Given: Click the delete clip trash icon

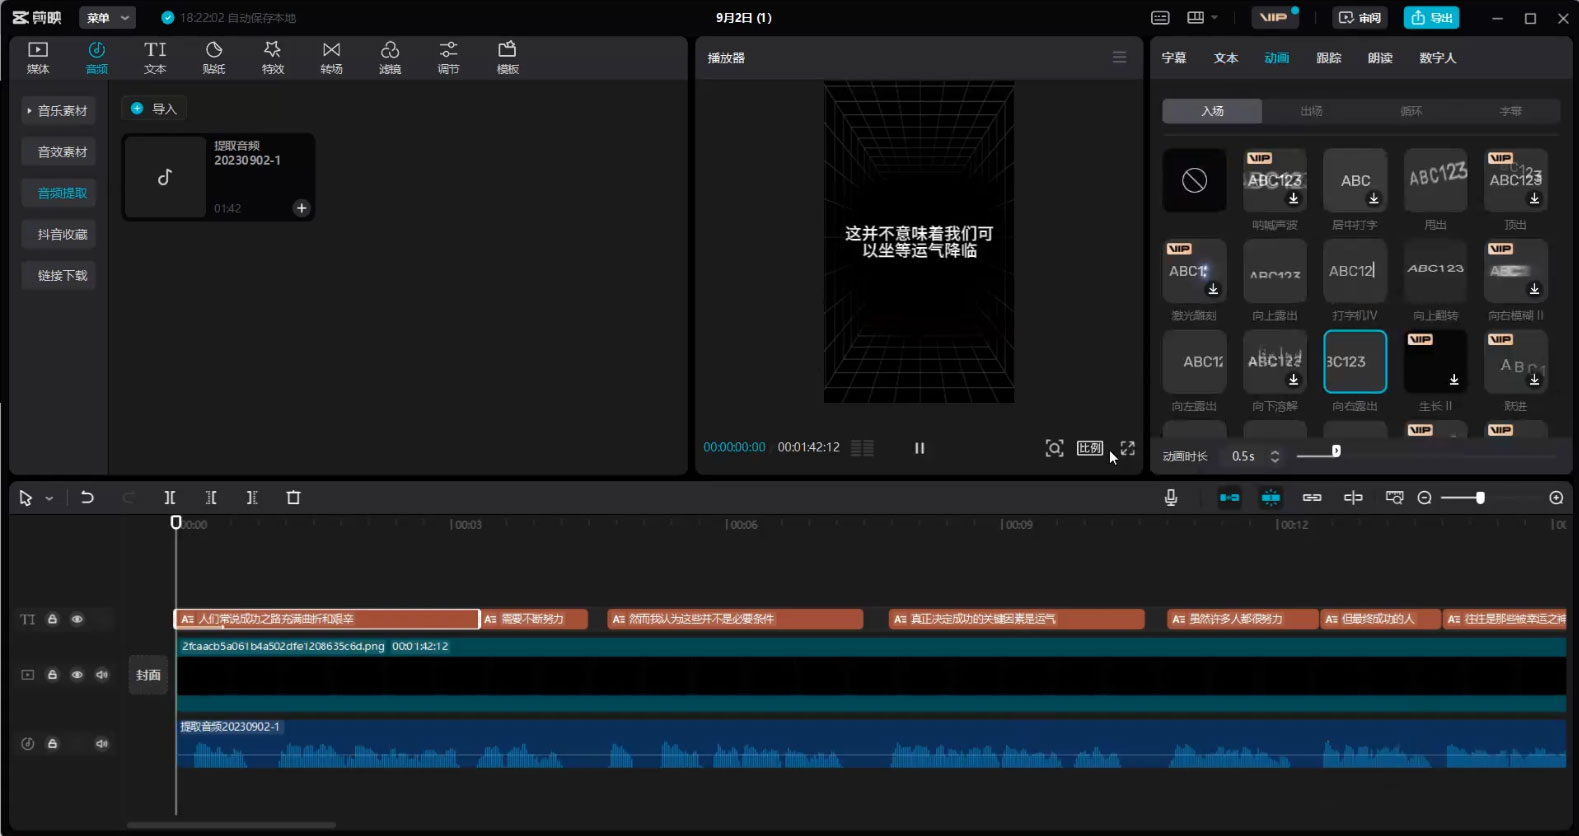Looking at the screenshot, I should click(x=293, y=498).
